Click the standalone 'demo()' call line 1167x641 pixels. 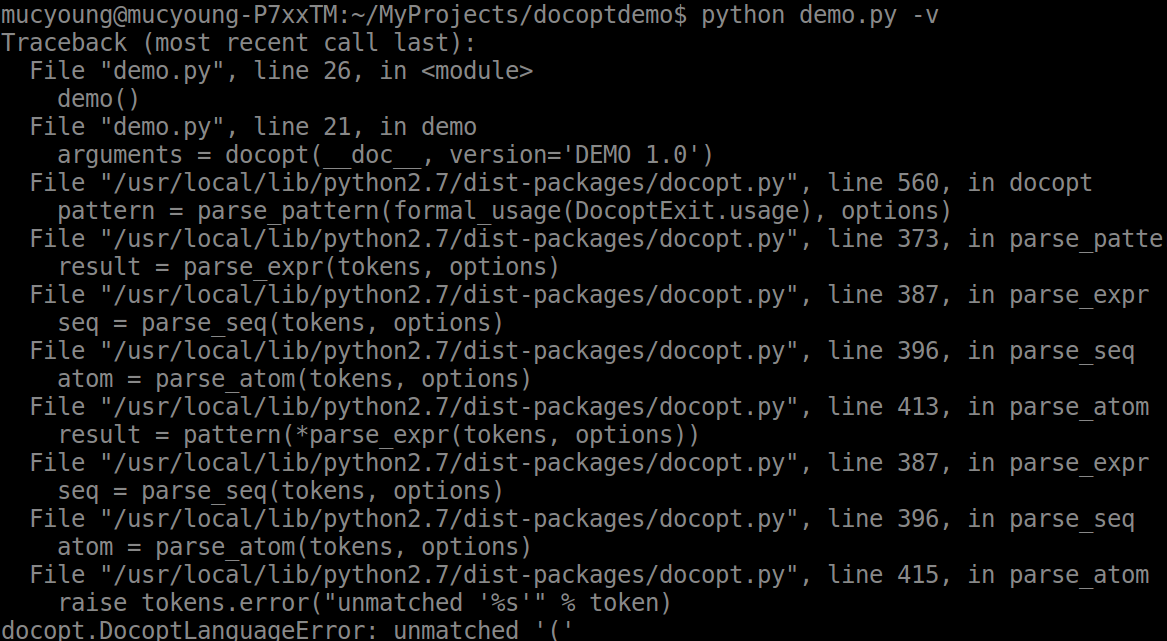tap(98, 99)
